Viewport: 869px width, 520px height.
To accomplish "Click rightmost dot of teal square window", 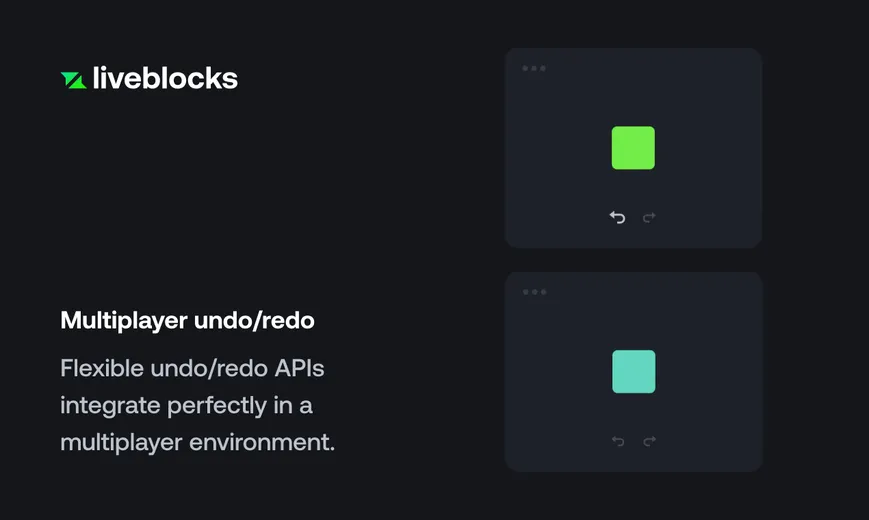I will [x=544, y=292].
